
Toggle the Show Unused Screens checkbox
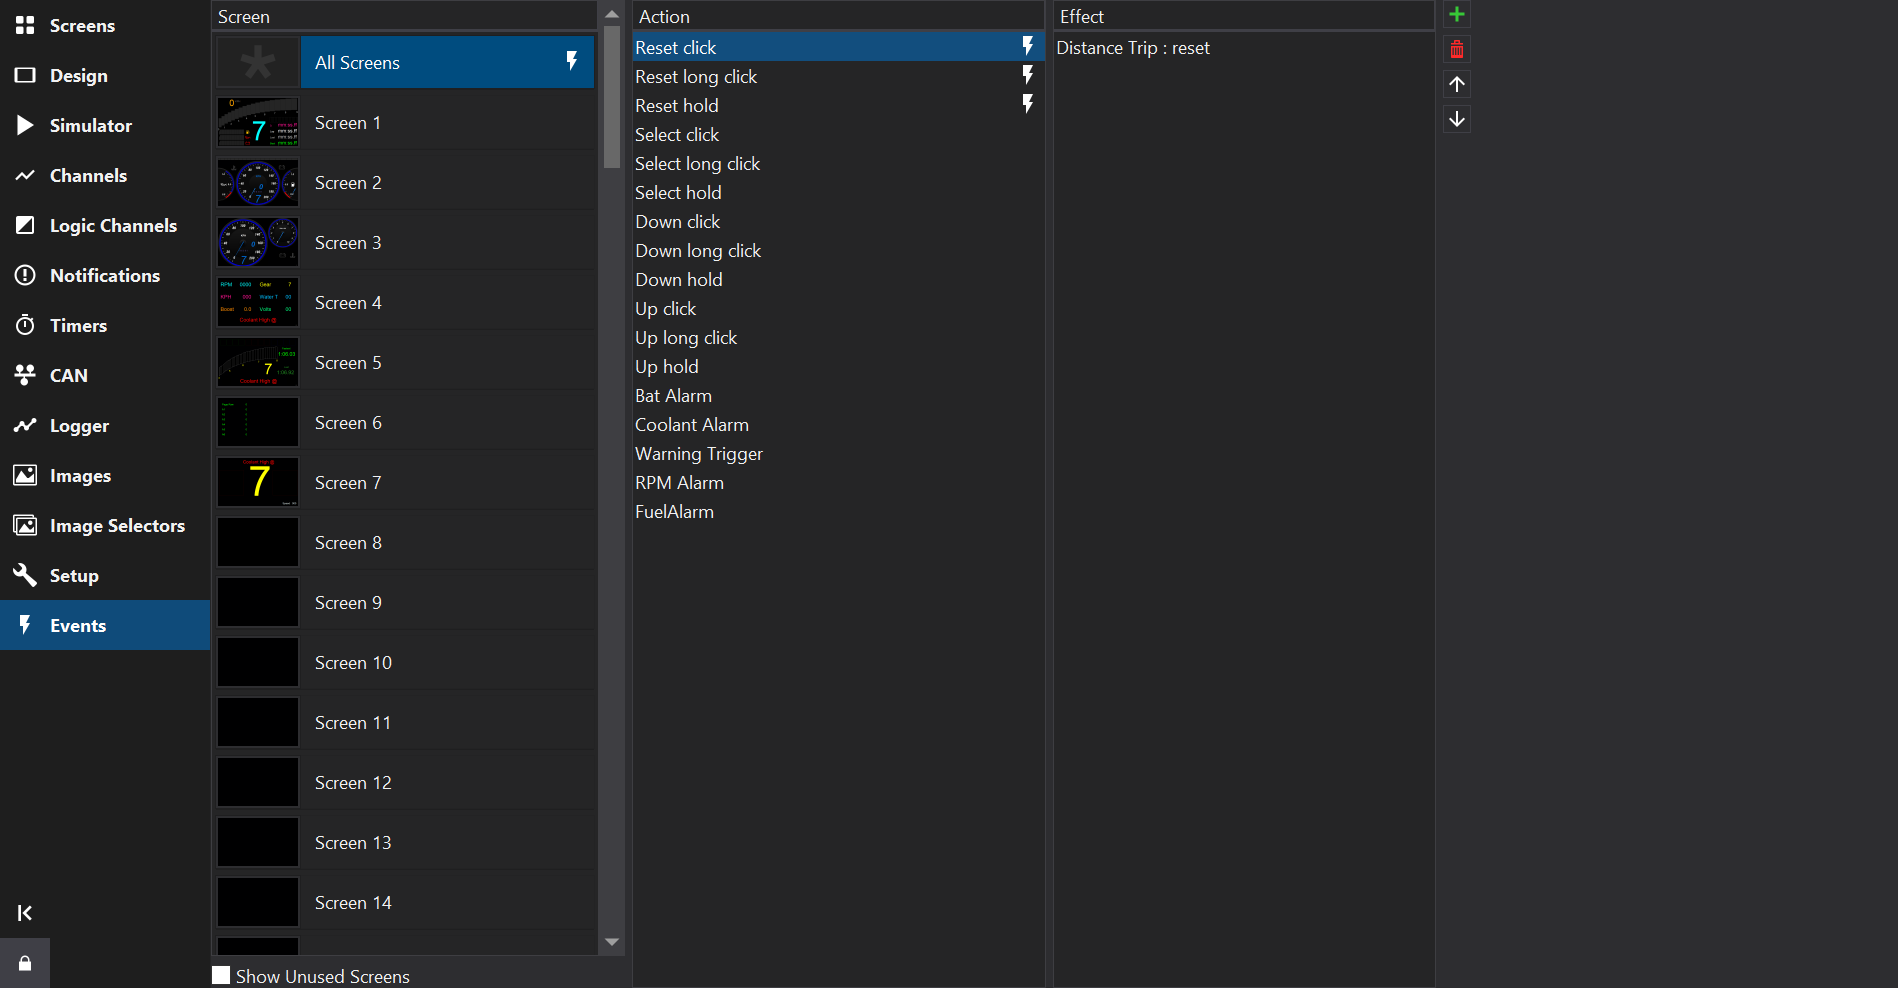(221, 975)
